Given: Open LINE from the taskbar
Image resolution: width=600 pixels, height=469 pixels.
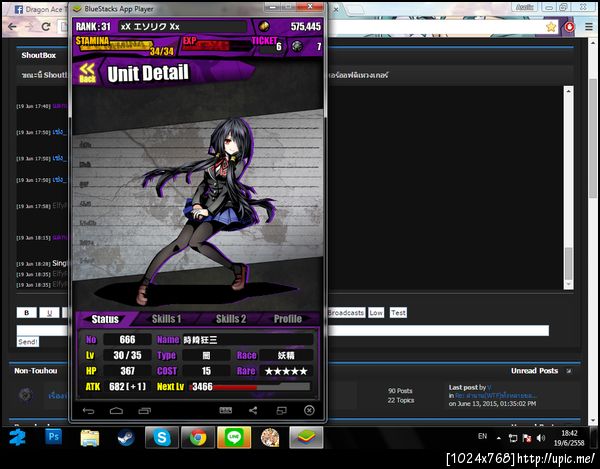Looking at the screenshot, I should 234,437.
